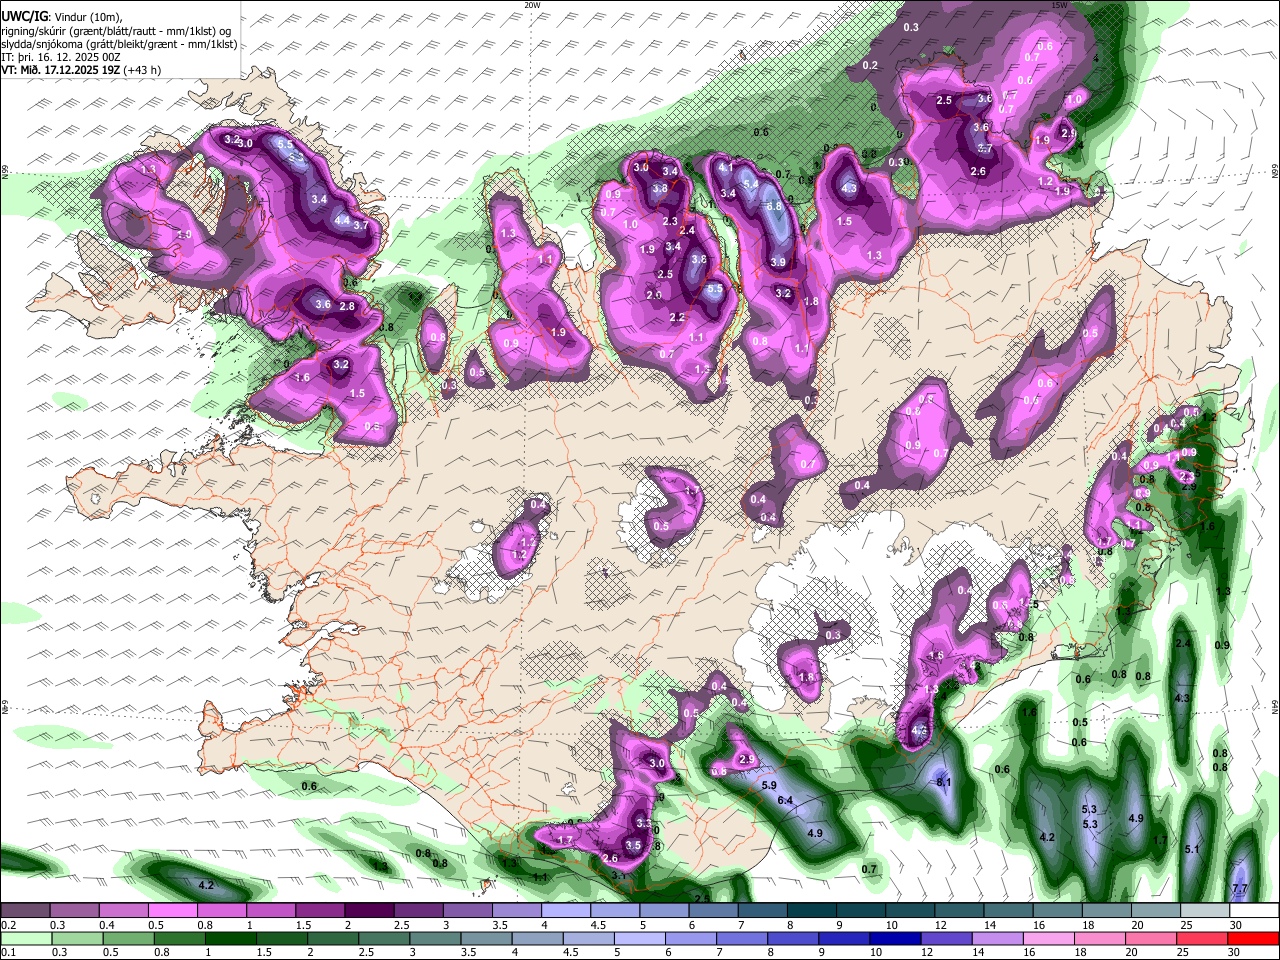
Task: Click the 5.1 rain value on the map
Action: 1192,849
